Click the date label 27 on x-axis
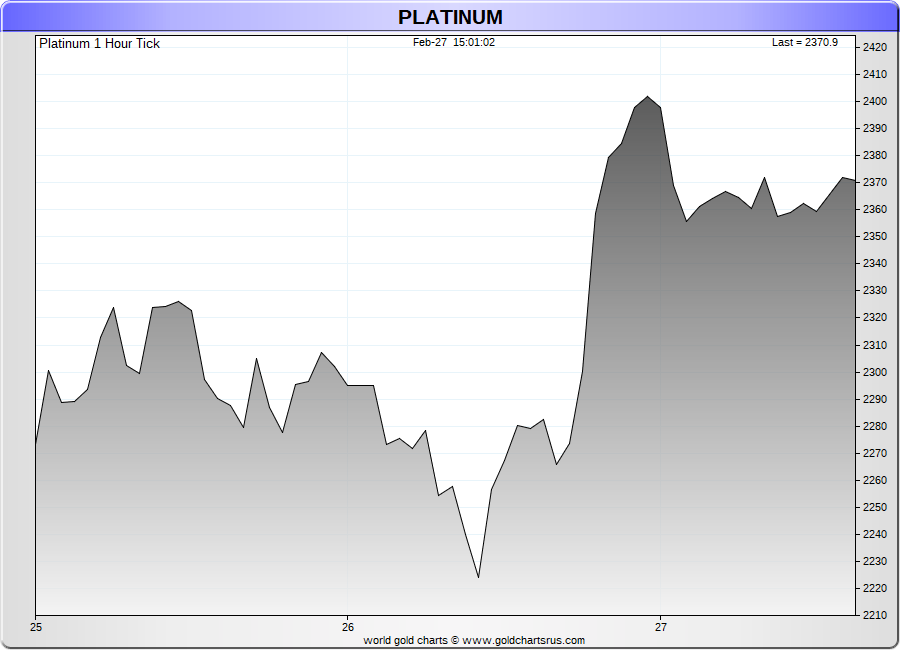 coord(661,628)
